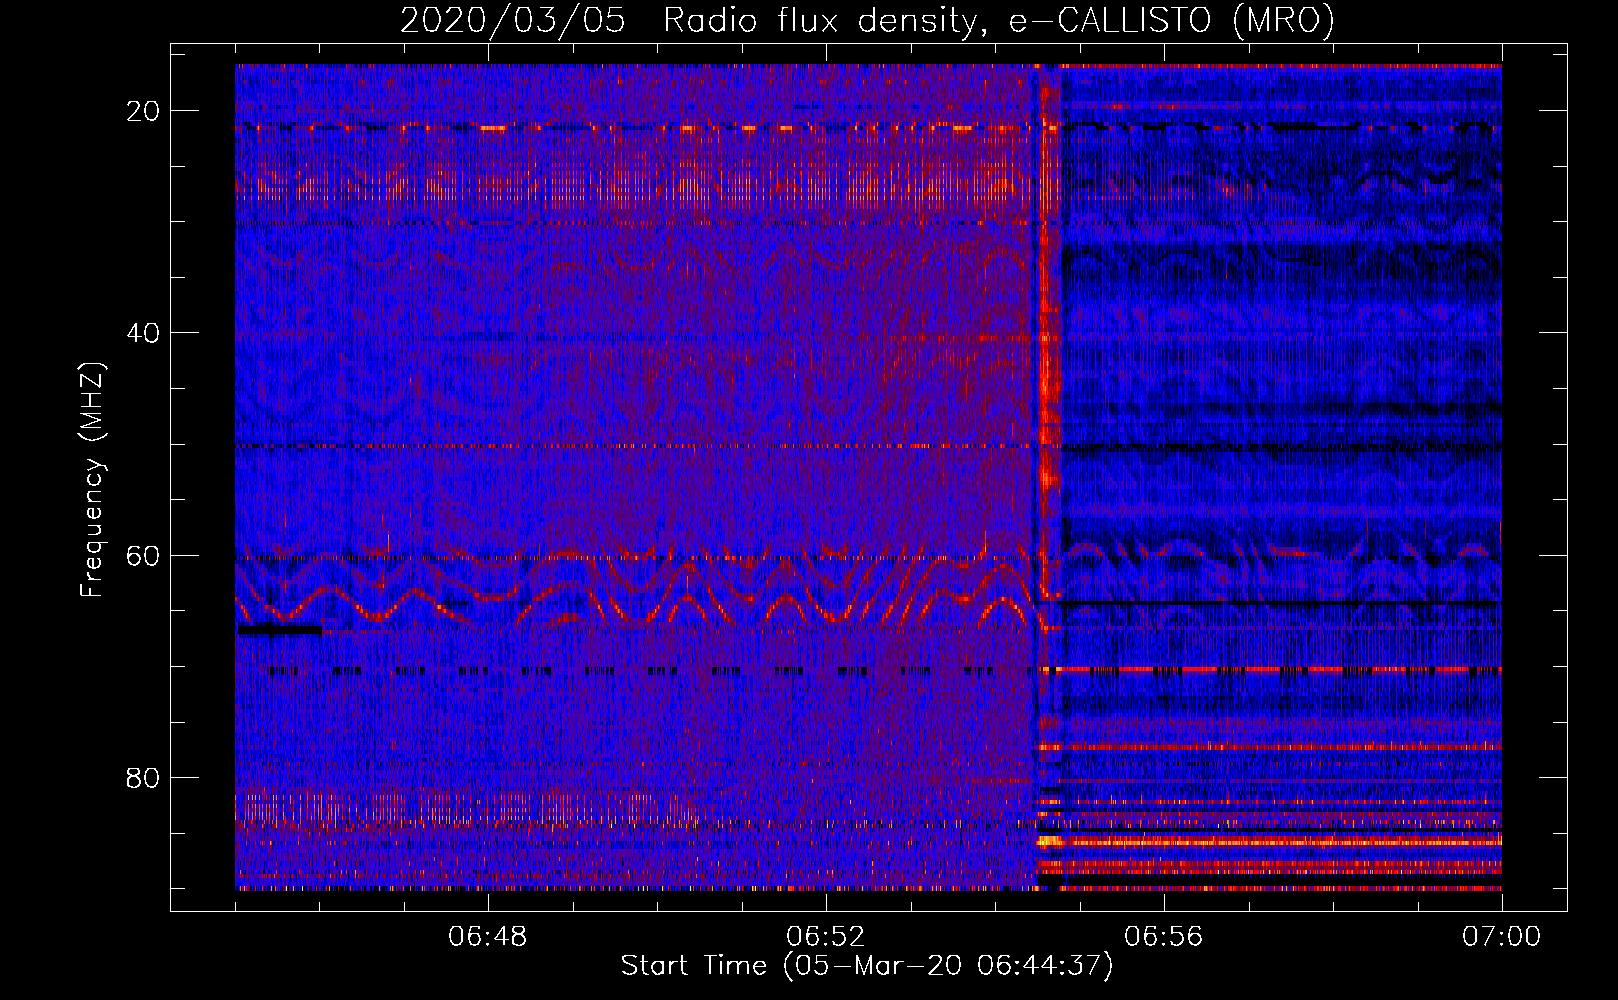The width and height of the screenshot is (1618, 1000).
Task: Click the 60 MHz frequency tick label
Action: click(x=143, y=555)
